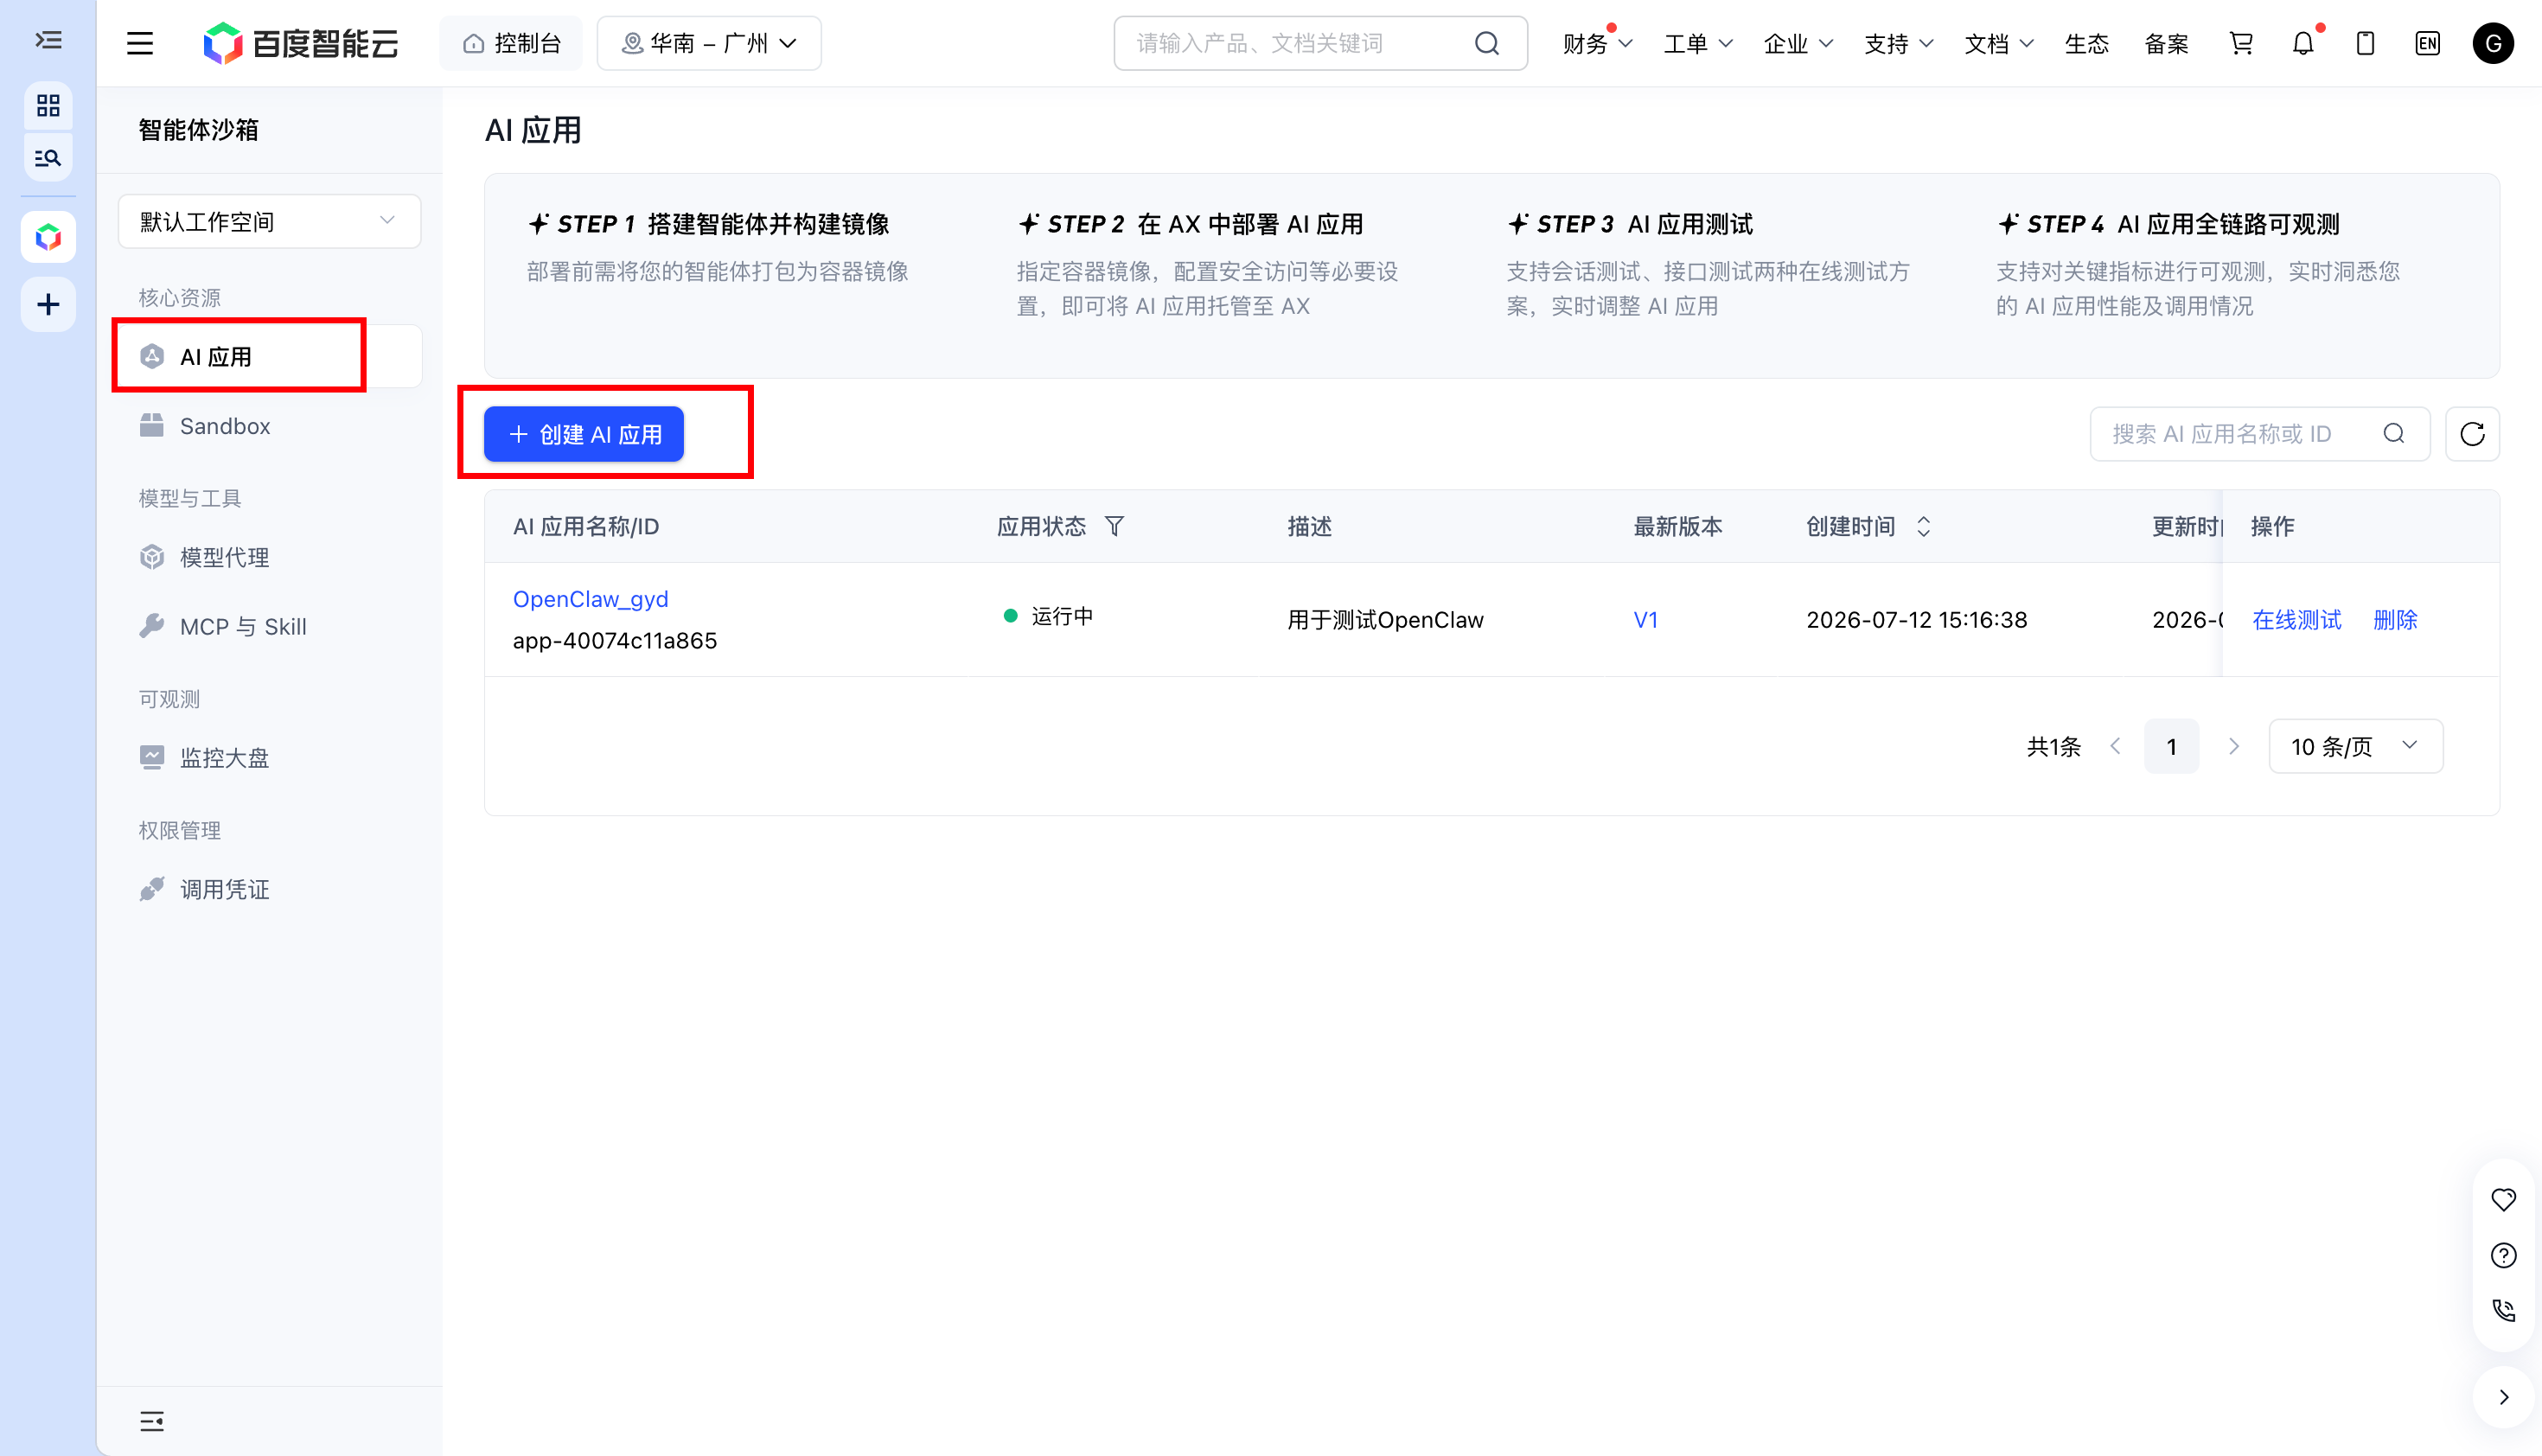Open the product grid icon in left rail

click(x=48, y=106)
